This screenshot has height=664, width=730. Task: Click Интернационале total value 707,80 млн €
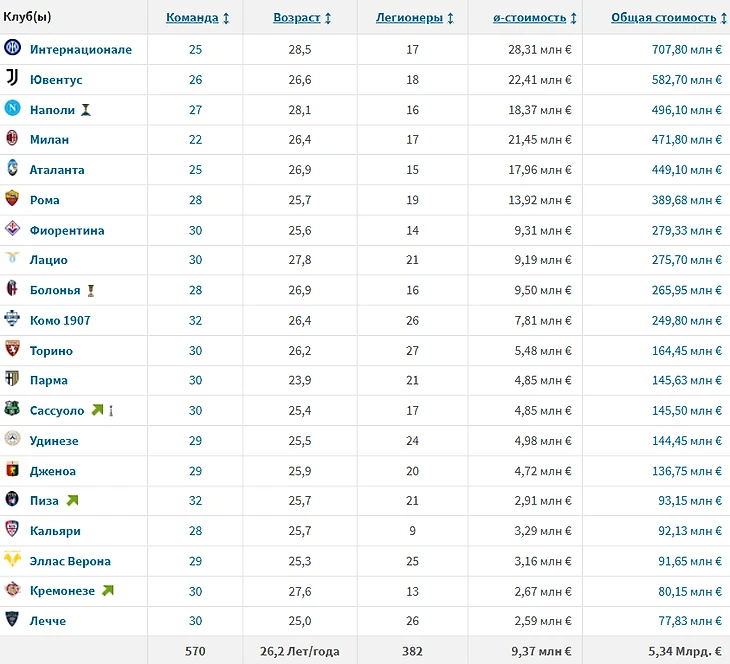687,49
